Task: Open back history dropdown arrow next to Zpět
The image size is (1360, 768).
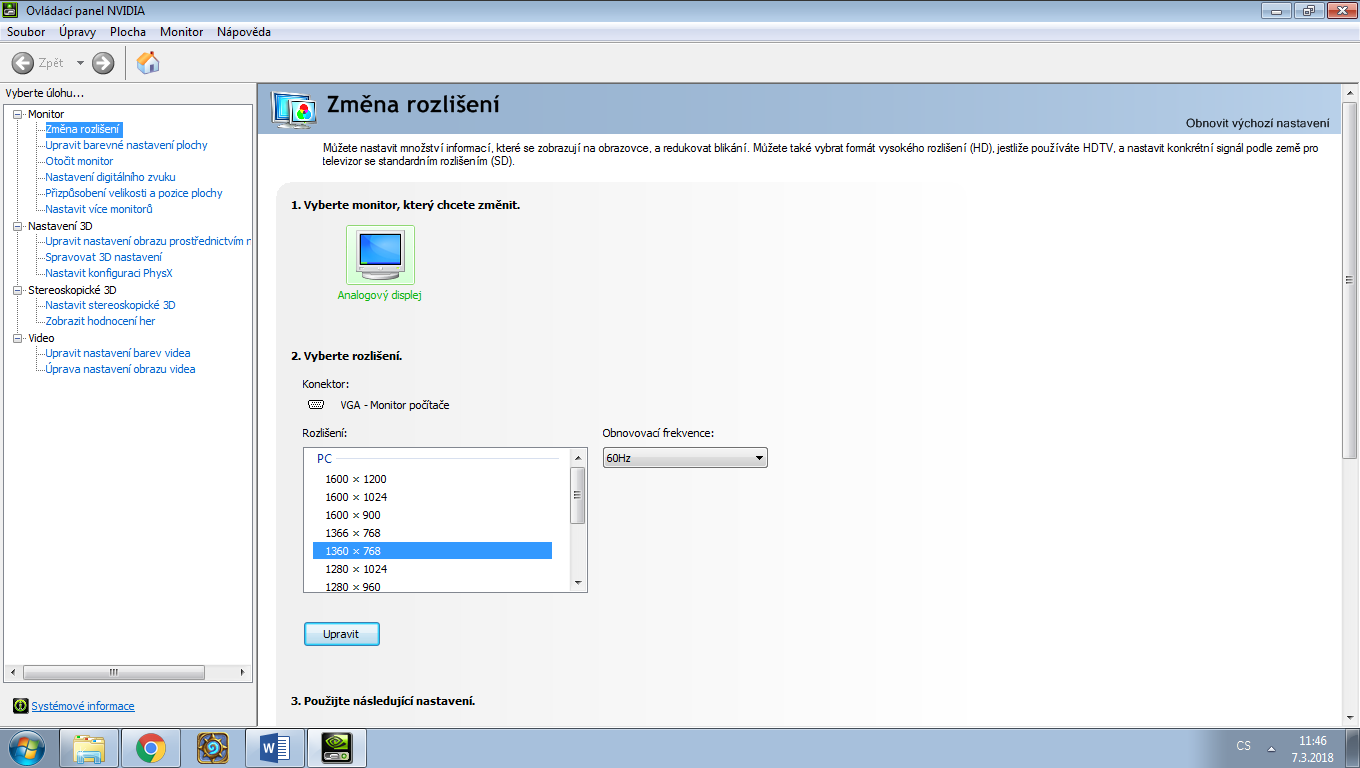Action: coord(80,63)
